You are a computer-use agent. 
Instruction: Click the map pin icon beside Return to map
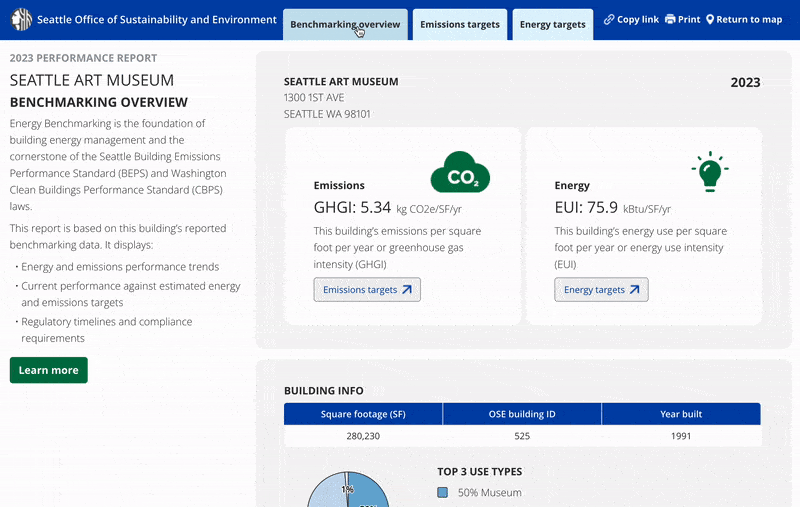click(710, 19)
